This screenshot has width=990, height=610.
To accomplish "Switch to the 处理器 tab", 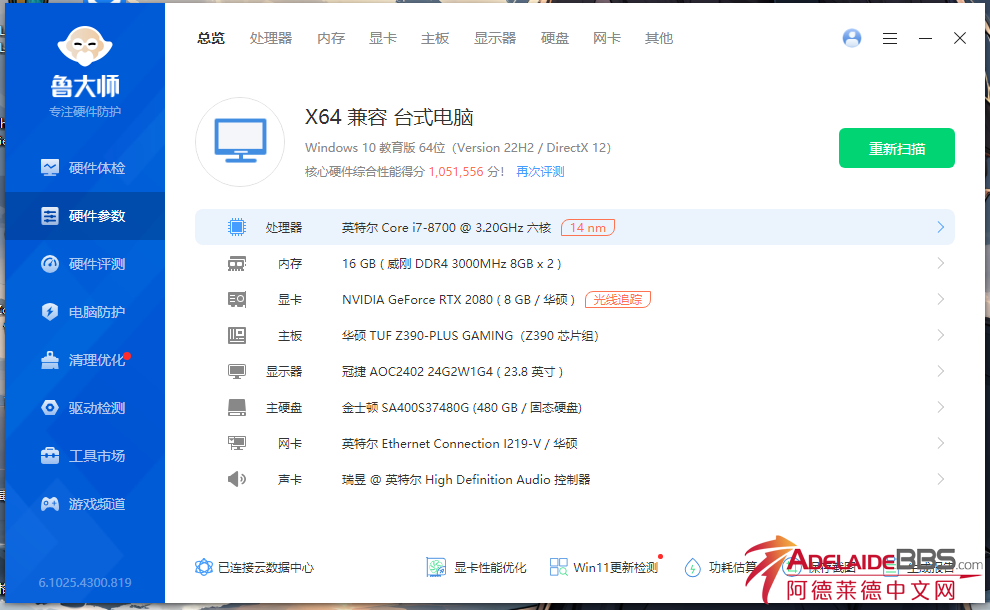I will coord(271,38).
